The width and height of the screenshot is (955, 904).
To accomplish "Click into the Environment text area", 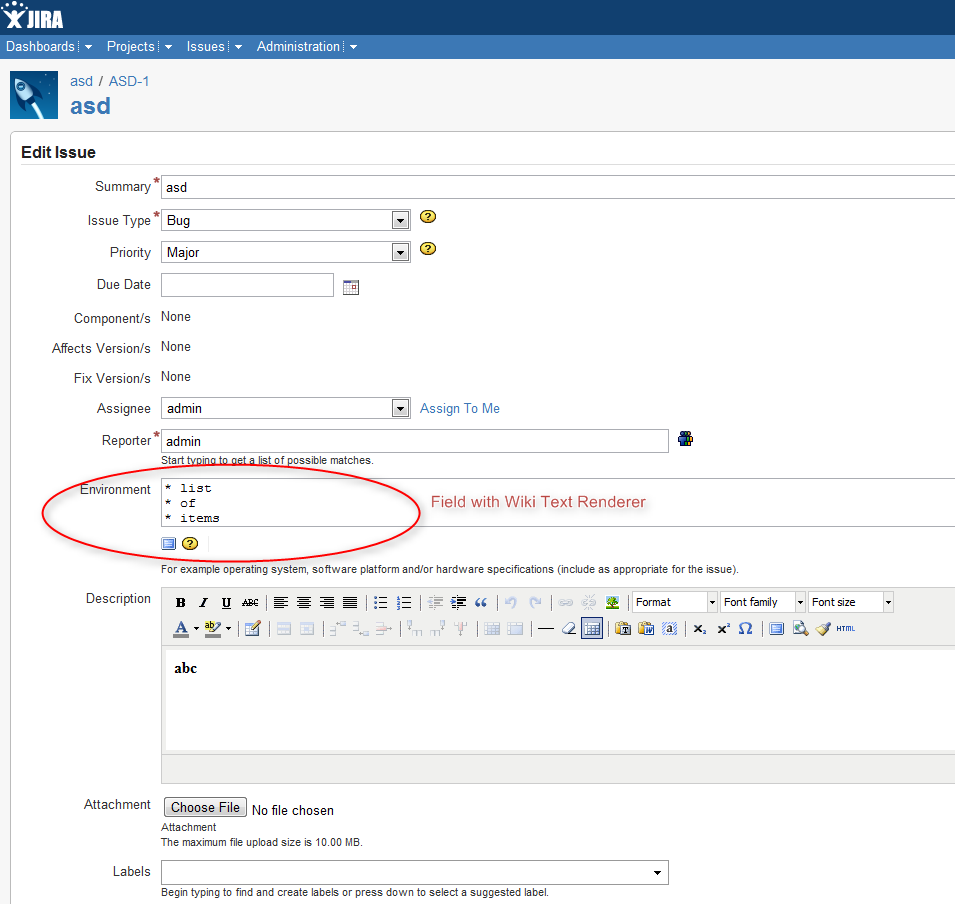I will coord(558,503).
